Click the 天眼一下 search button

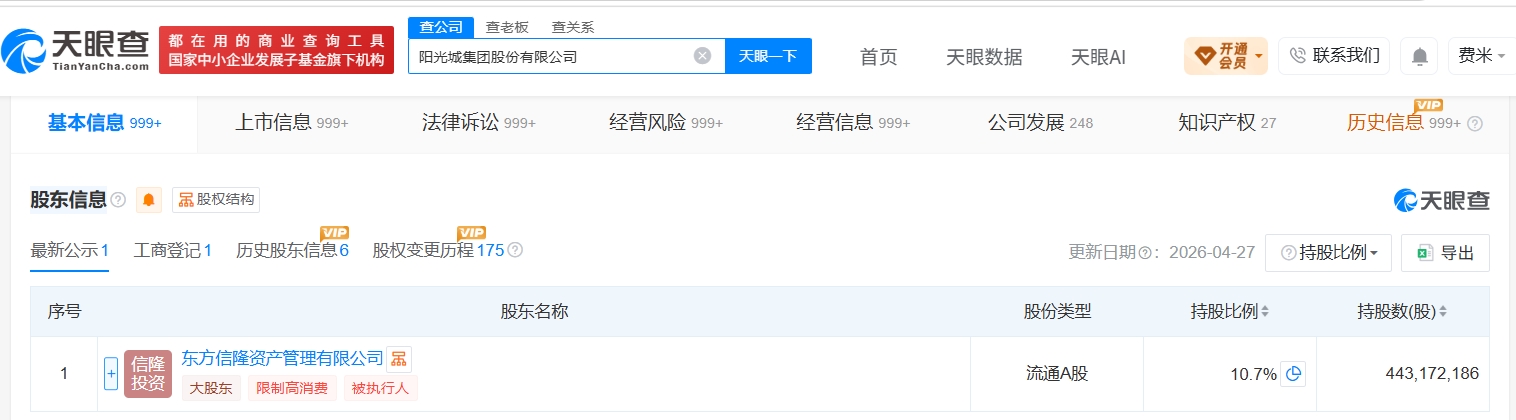(768, 56)
